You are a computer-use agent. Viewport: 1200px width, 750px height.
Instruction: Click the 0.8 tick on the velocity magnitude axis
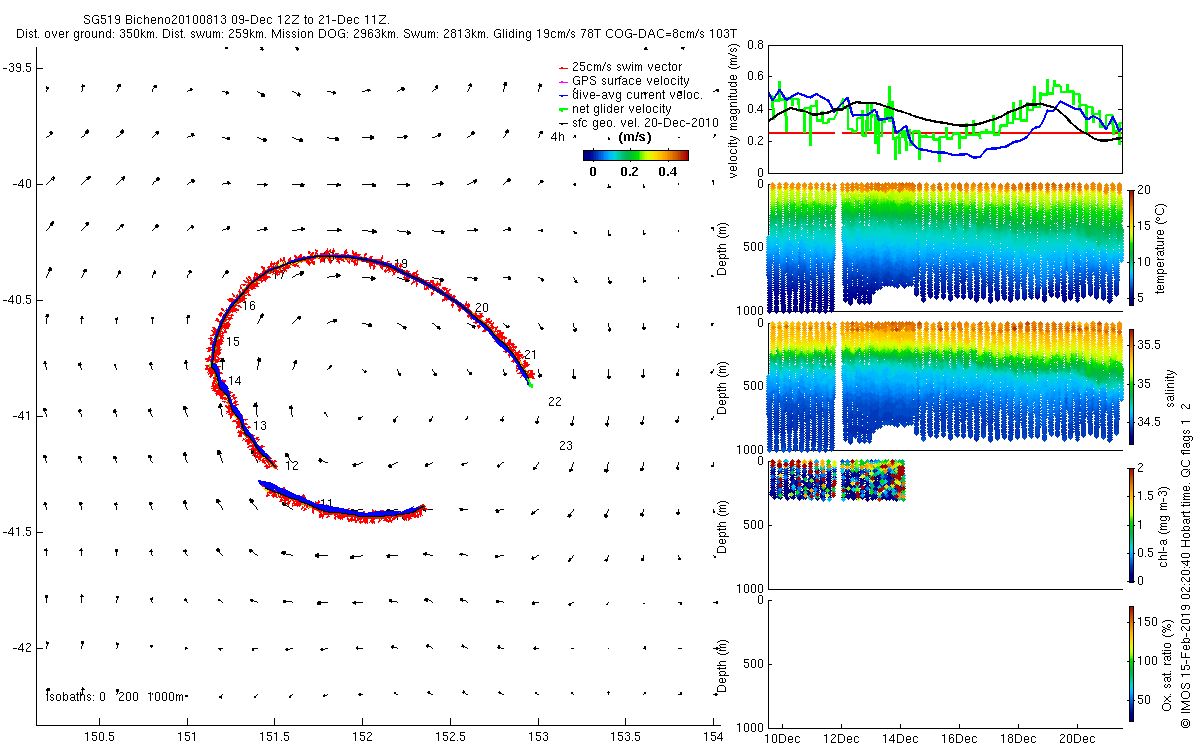[757, 45]
